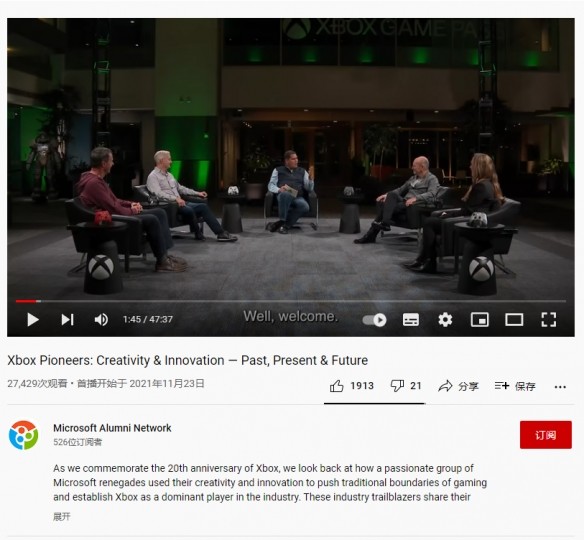
Task: Open the channel avatar icon
Action: [x=23, y=435]
